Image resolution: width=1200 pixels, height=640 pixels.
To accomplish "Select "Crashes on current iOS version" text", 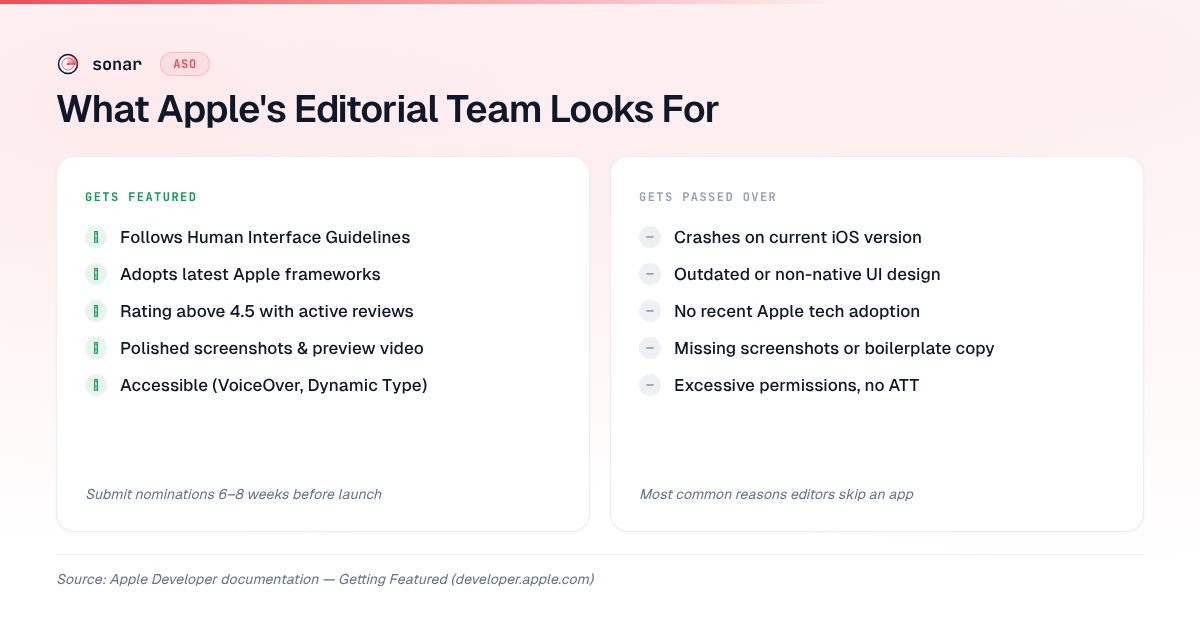I will [798, 237].
